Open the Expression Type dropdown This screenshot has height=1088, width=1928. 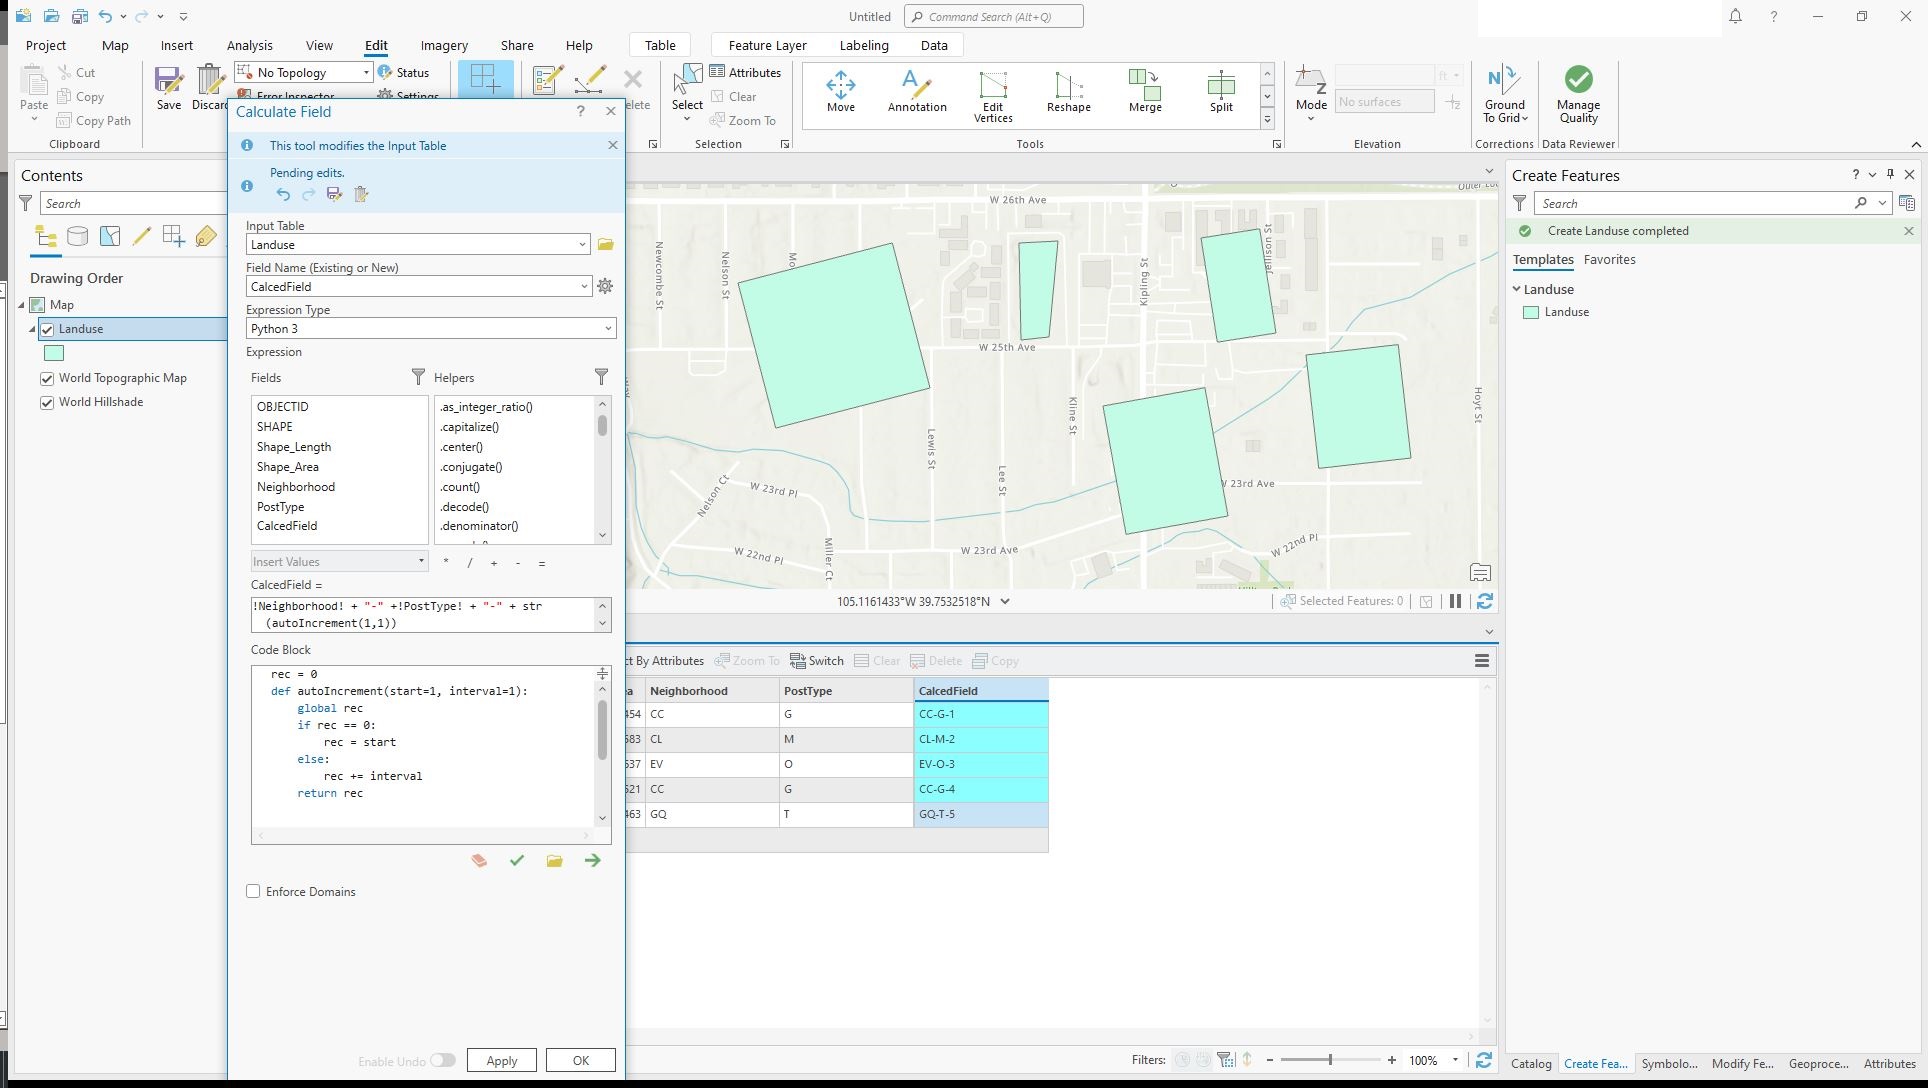(x=608, y=328)
